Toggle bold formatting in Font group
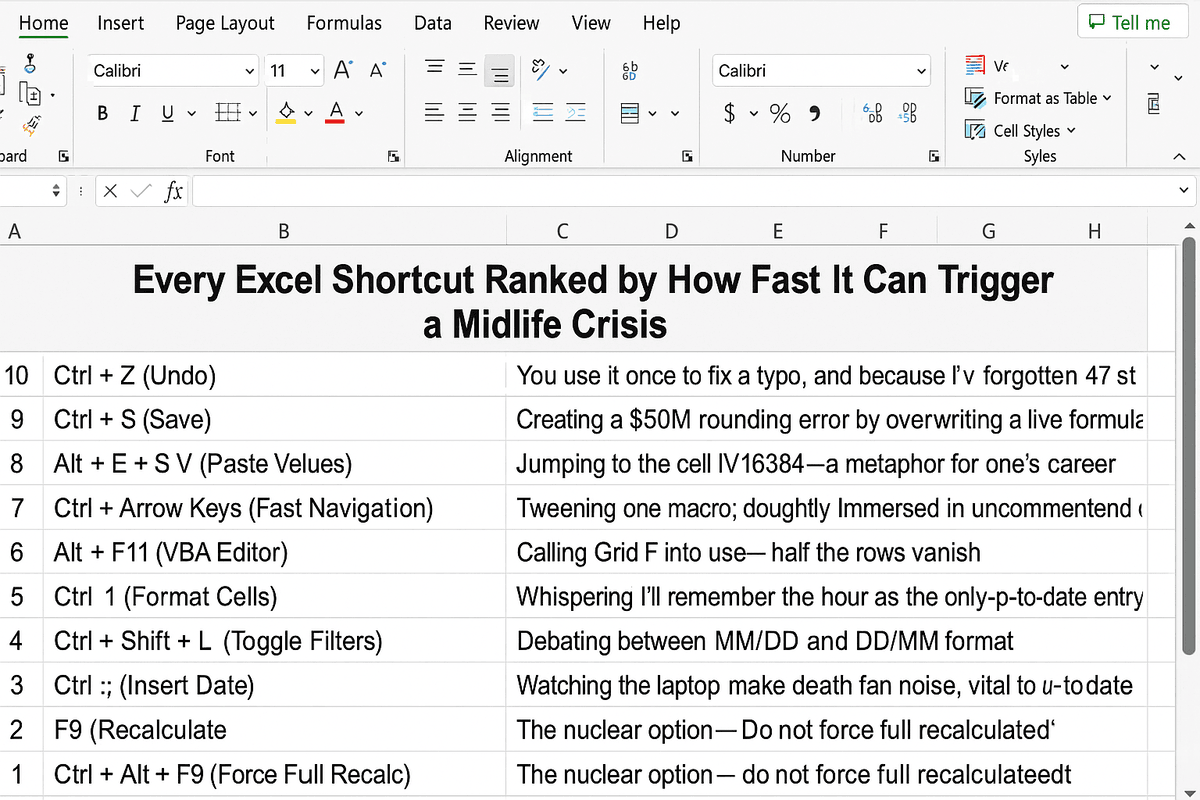Viewport: 1200px width, 800px height. (x=102, y=114)
